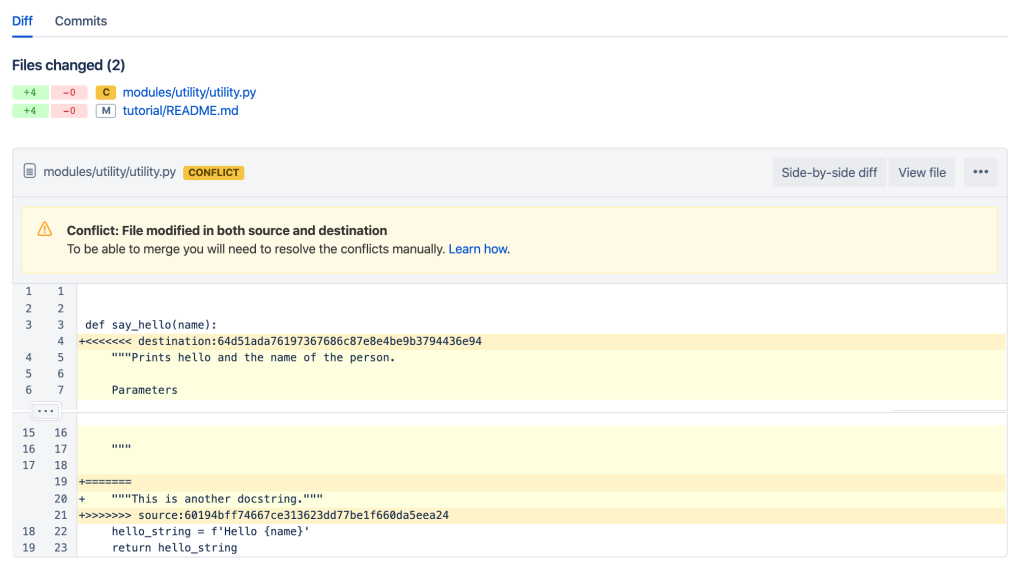Viewport: 1023px width, 580px height.
Task: Switch to the Diff tab
Action: pos(22,21)
